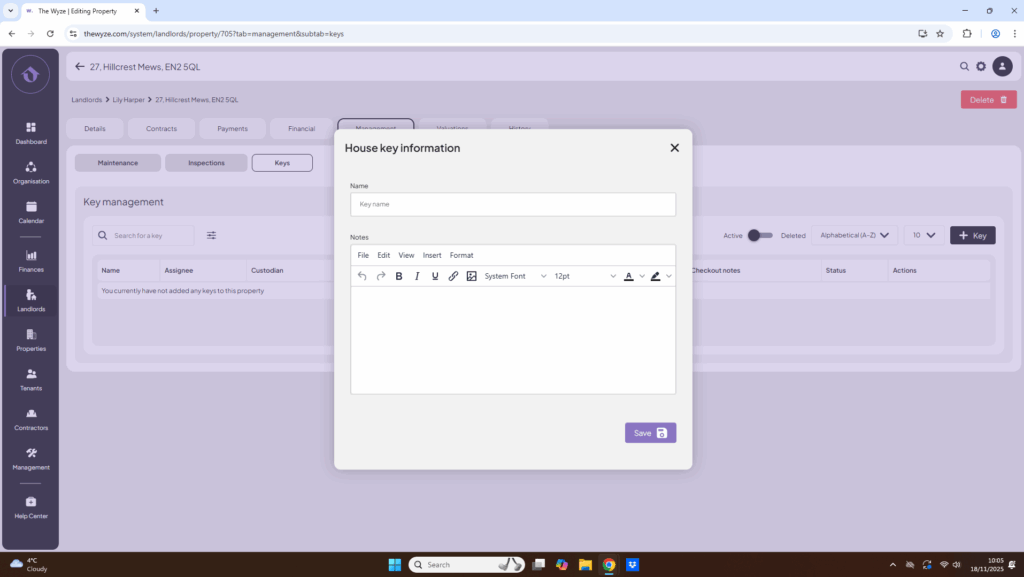Viewport: 1024px width, 577px height.
Task: Close the House key information dialog
Action: click(x=674, y=148)
